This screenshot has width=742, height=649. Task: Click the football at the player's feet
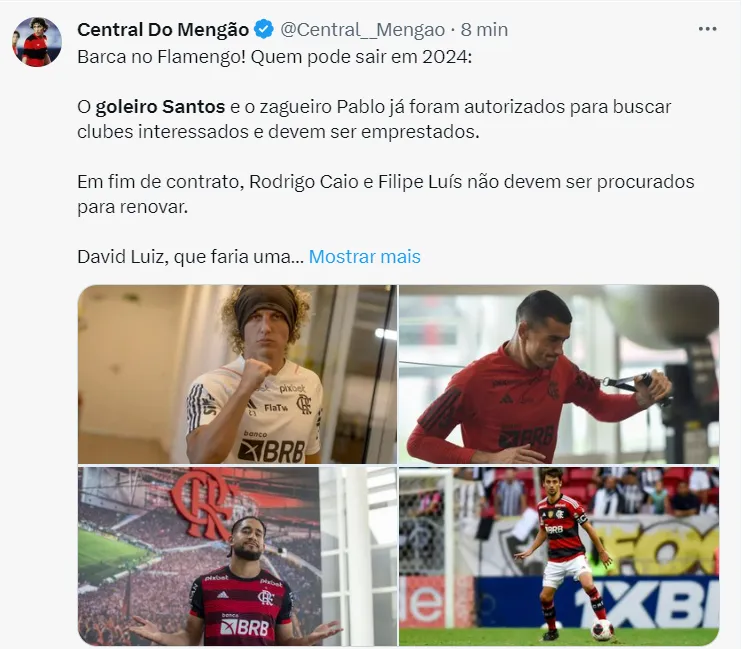(x=603, y=630)
